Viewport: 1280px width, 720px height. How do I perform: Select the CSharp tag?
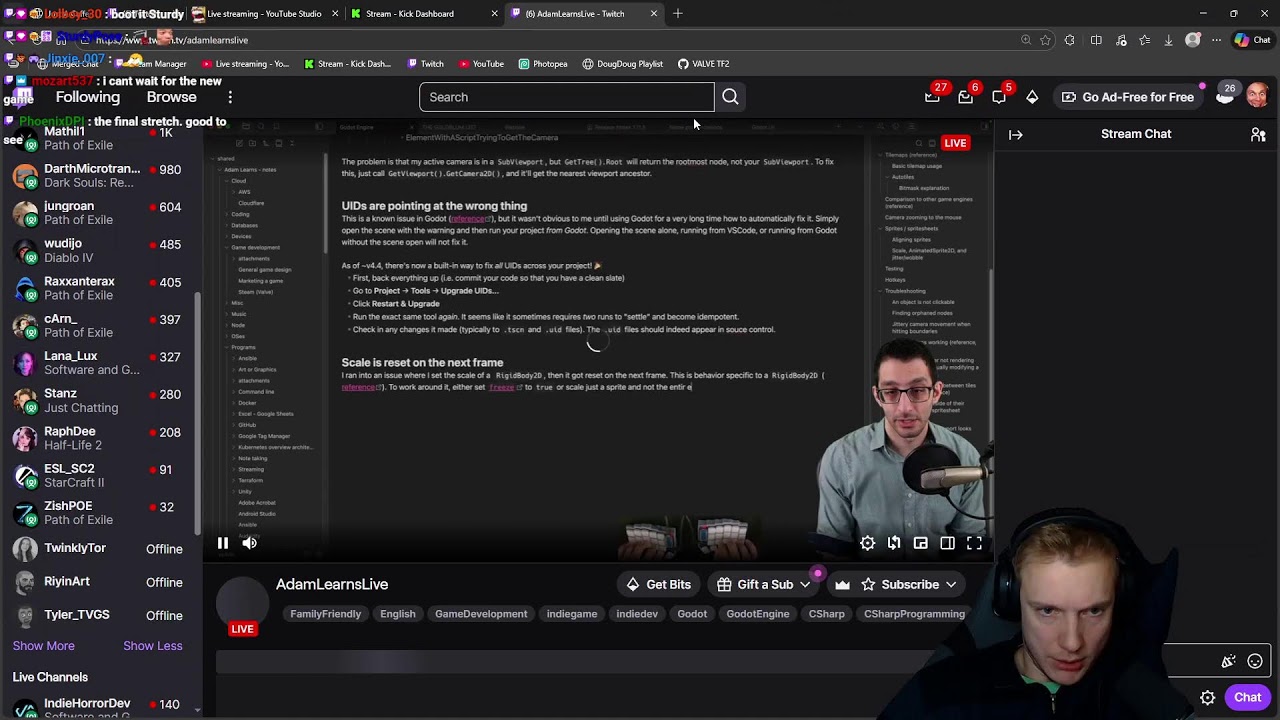827,614
